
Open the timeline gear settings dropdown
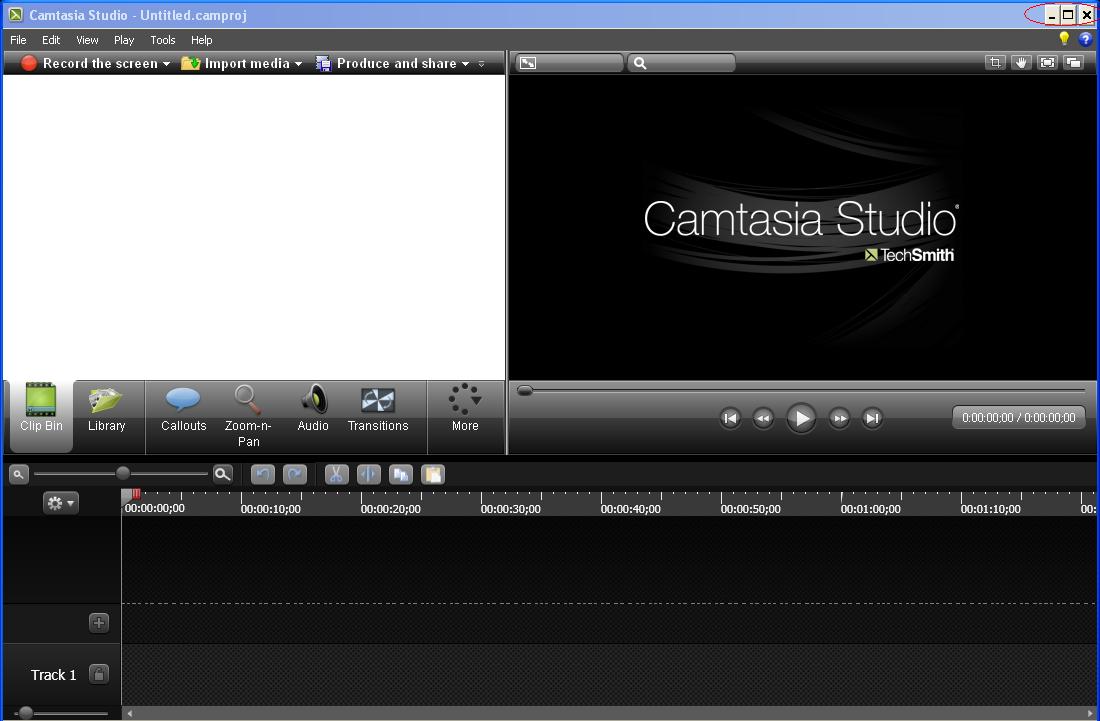(60, 503)
